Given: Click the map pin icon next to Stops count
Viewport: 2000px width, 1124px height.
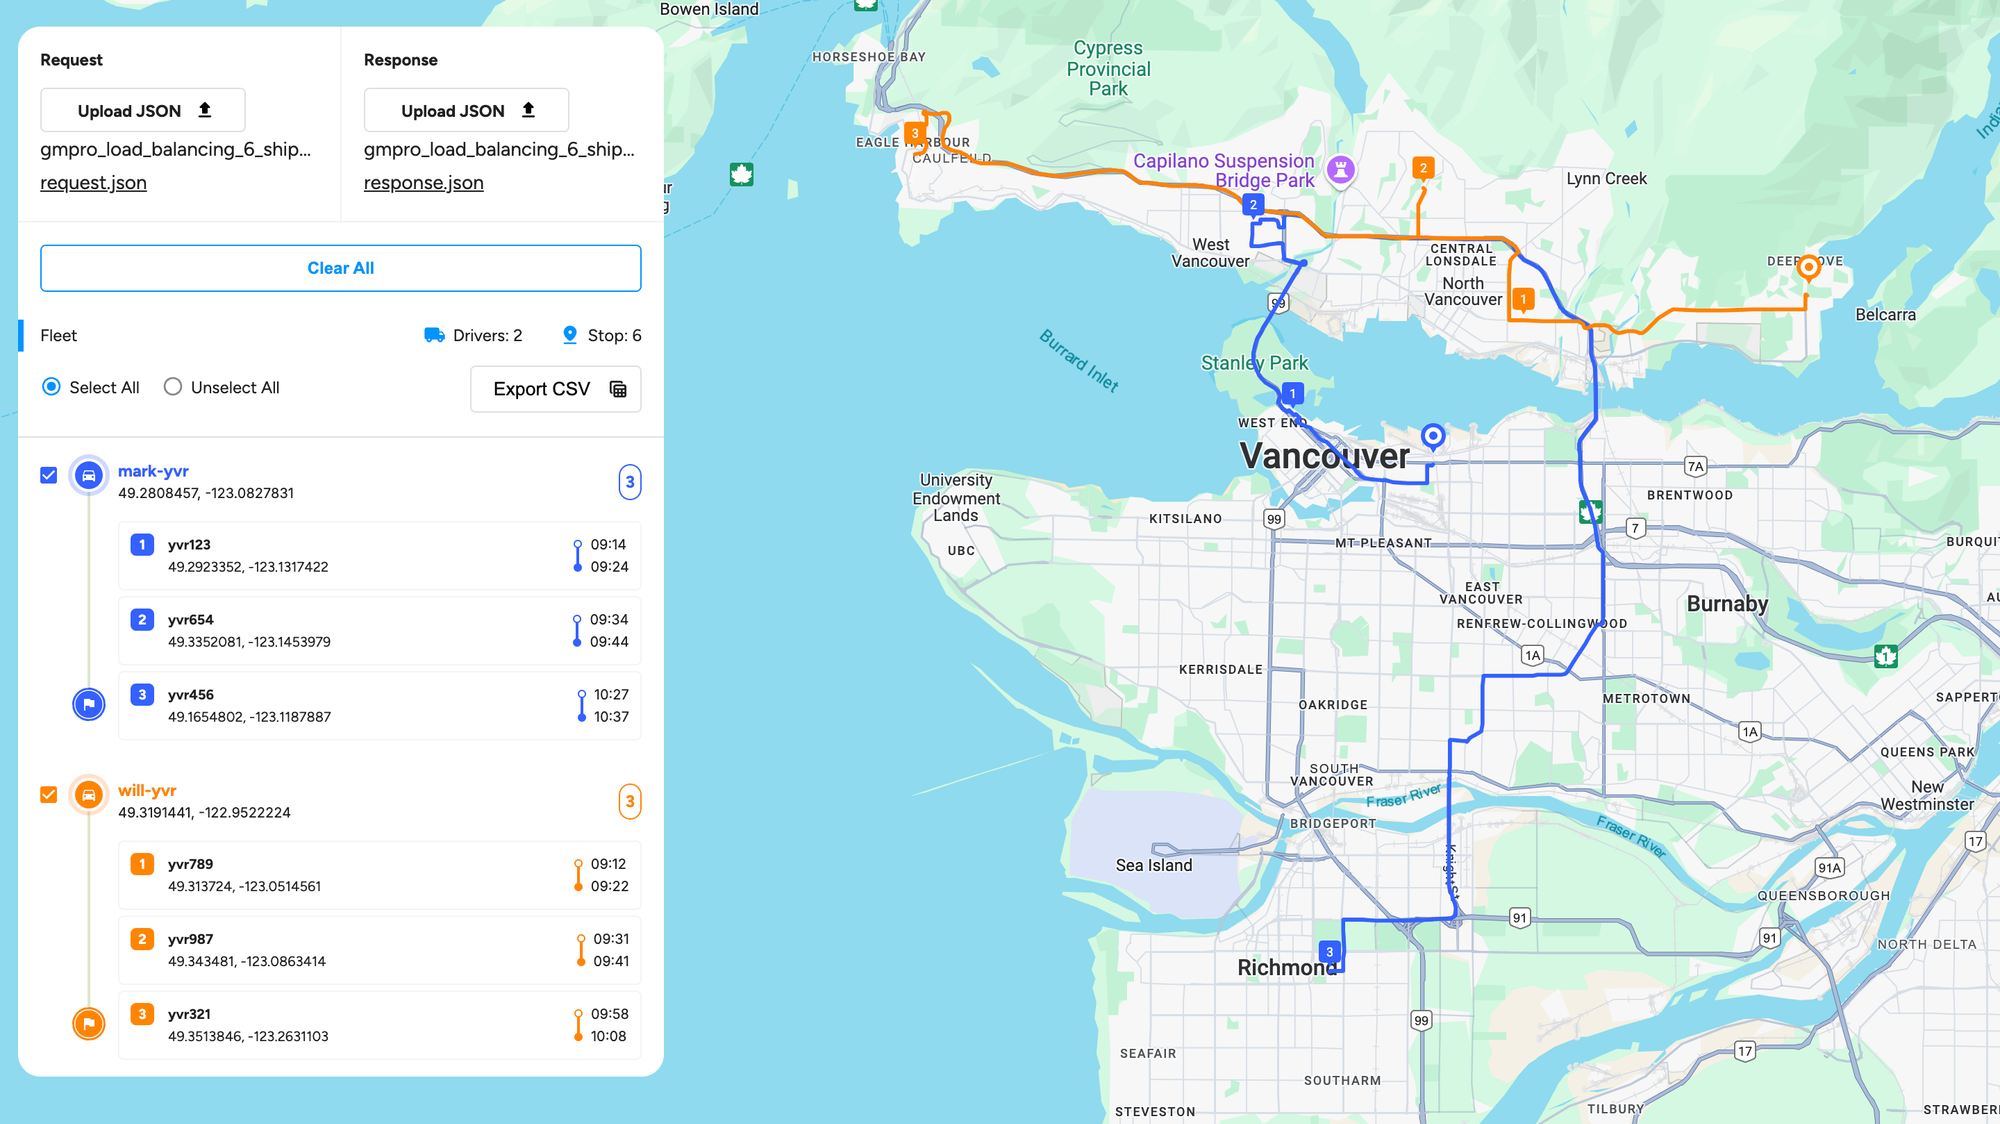Looking at the screenshot, I should click(567, 334).
